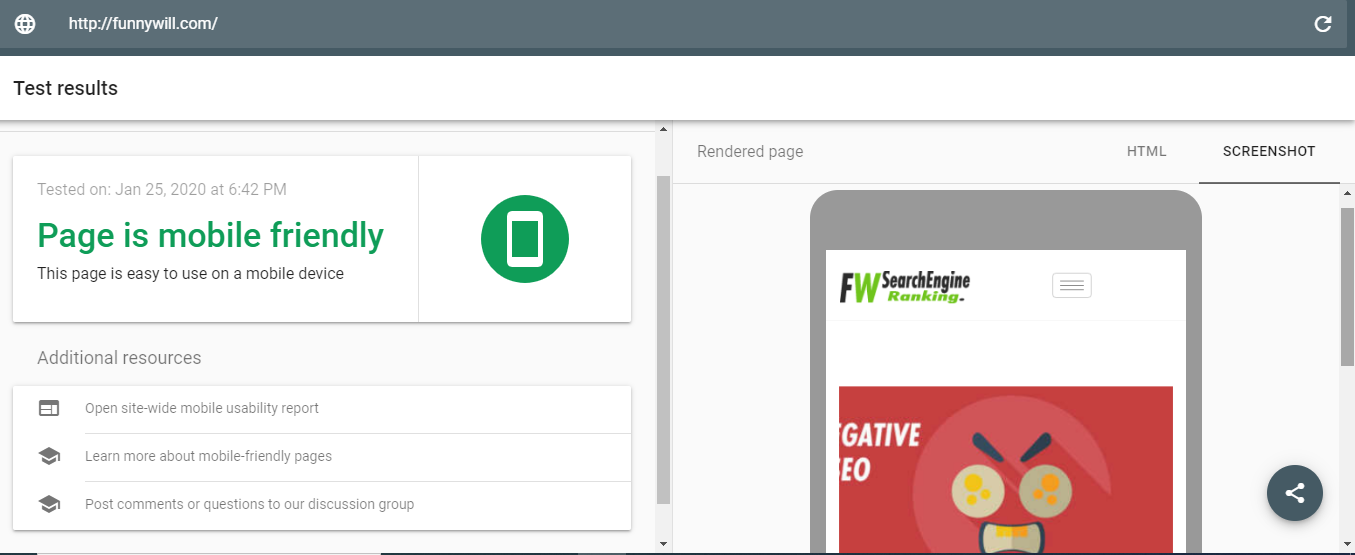
Task: Click the left panel scroll-down arrow
Action: click(663, 543)
